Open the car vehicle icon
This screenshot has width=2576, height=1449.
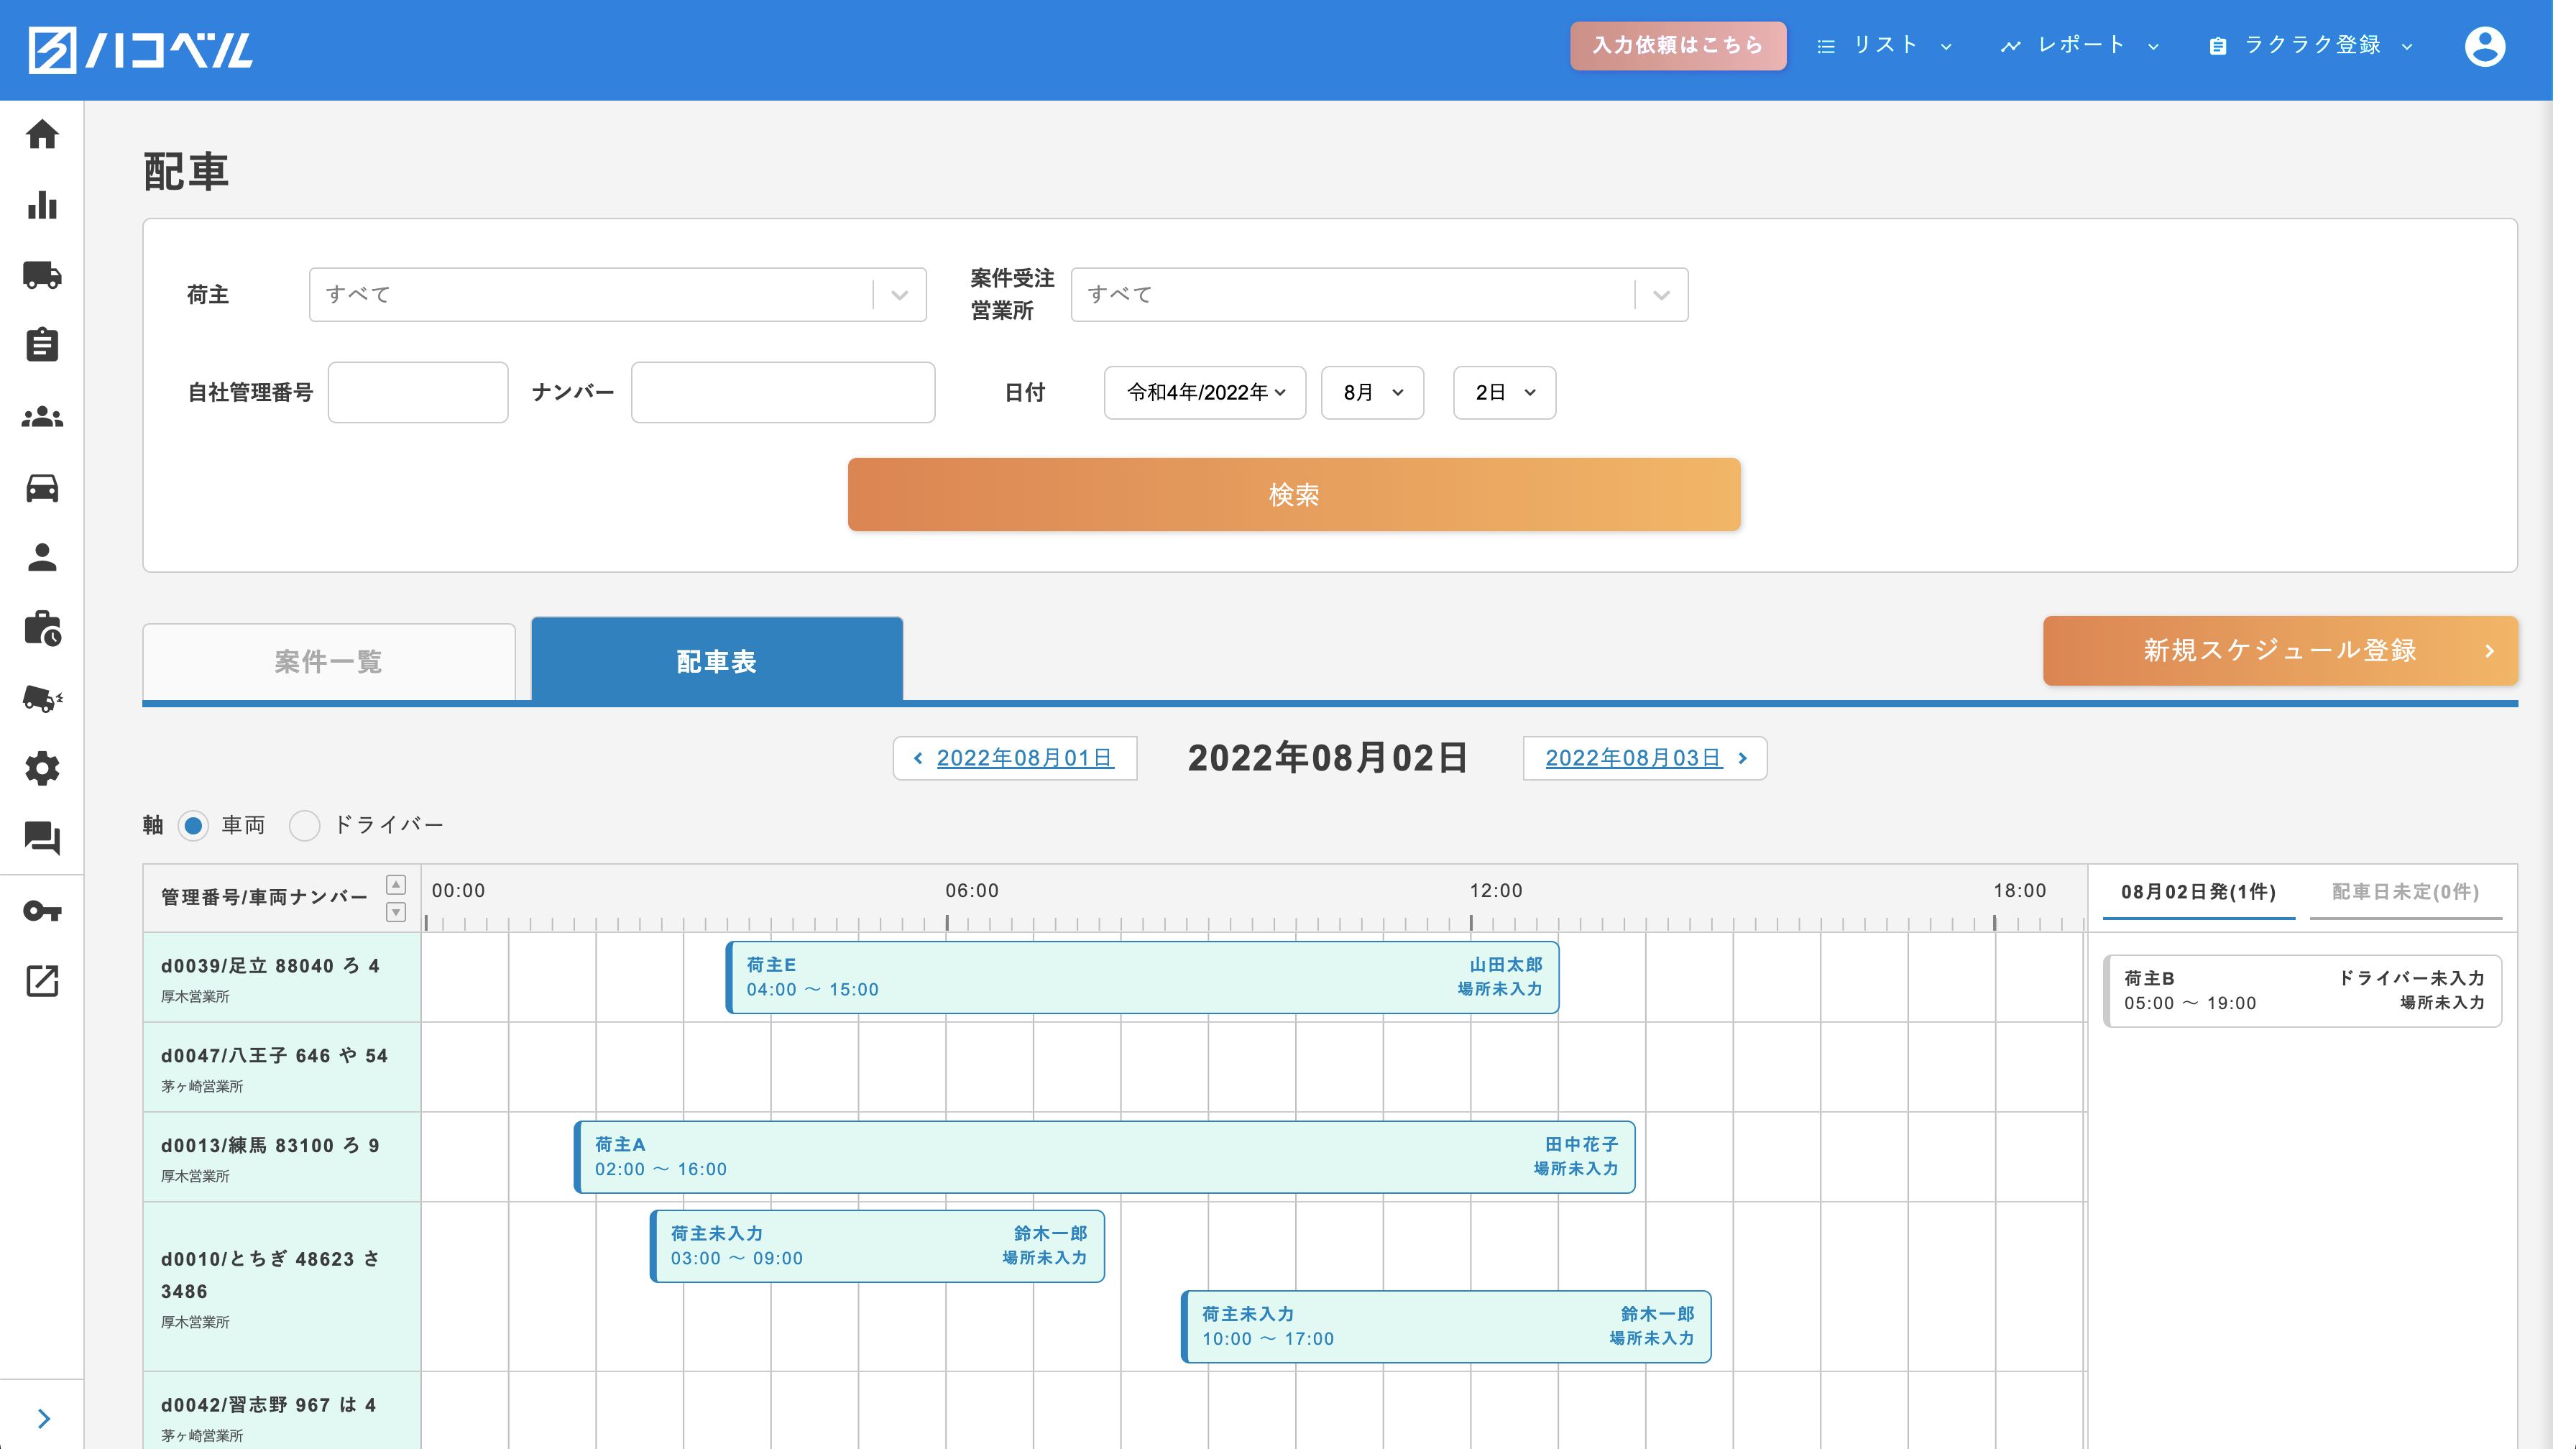[42, 487]
